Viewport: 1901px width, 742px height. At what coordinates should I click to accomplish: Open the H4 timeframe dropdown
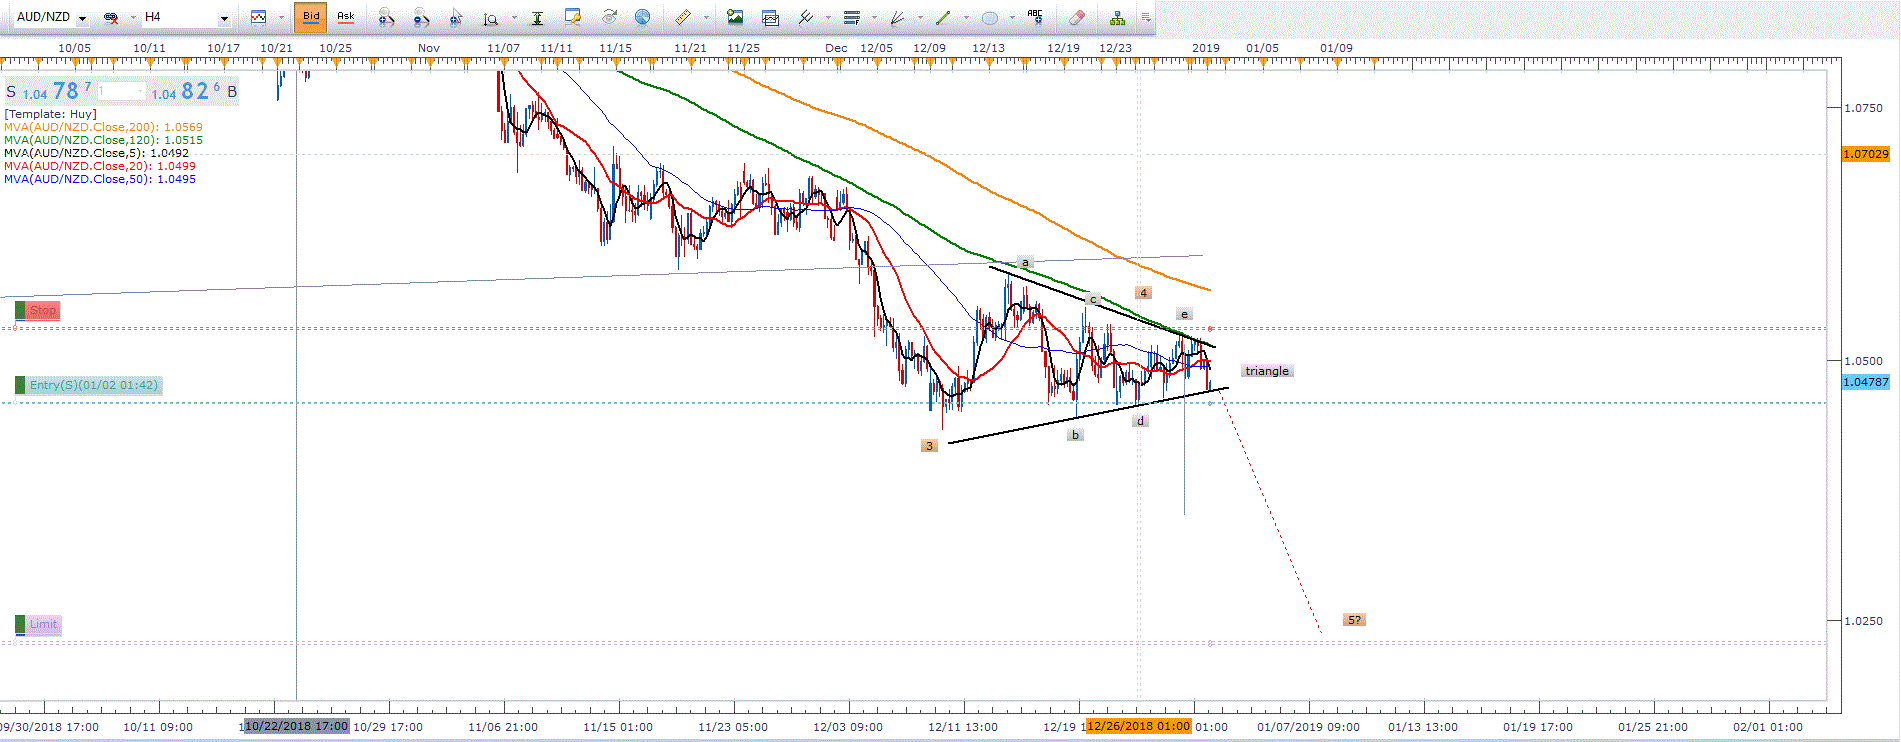[224, 18]
